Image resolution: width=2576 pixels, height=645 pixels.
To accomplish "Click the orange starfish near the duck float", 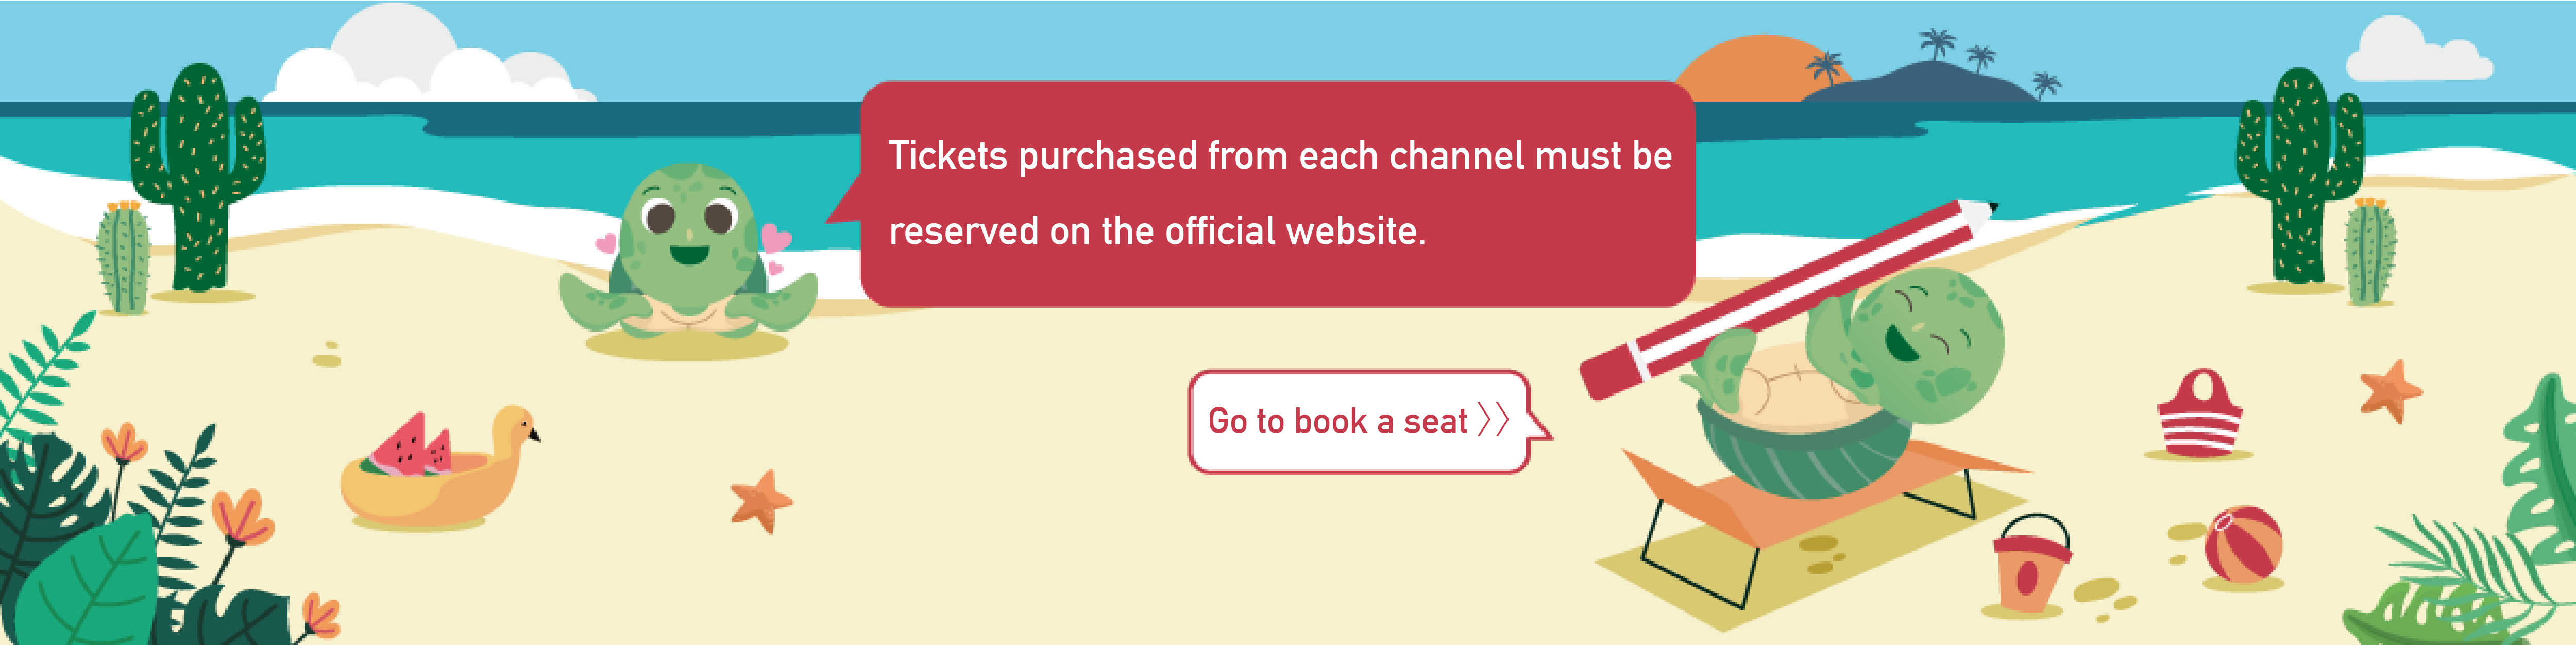I will pyautogui.click(x=761, y=500).
